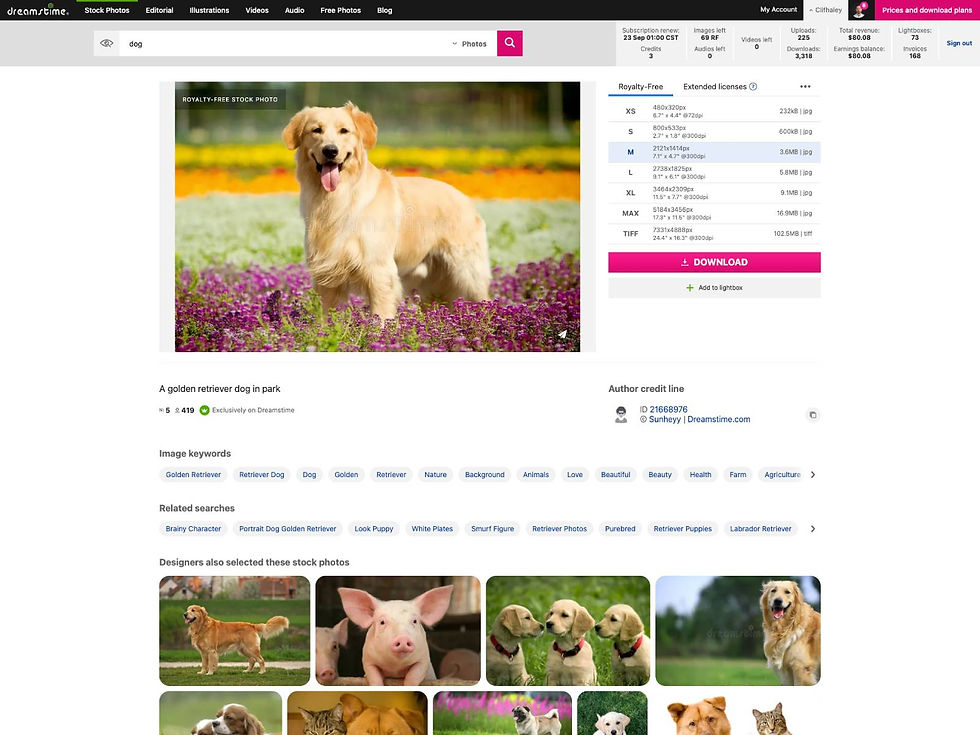
Task: Click the share paper-plane icon on the dog photo
Action: (x=562, y=334)
